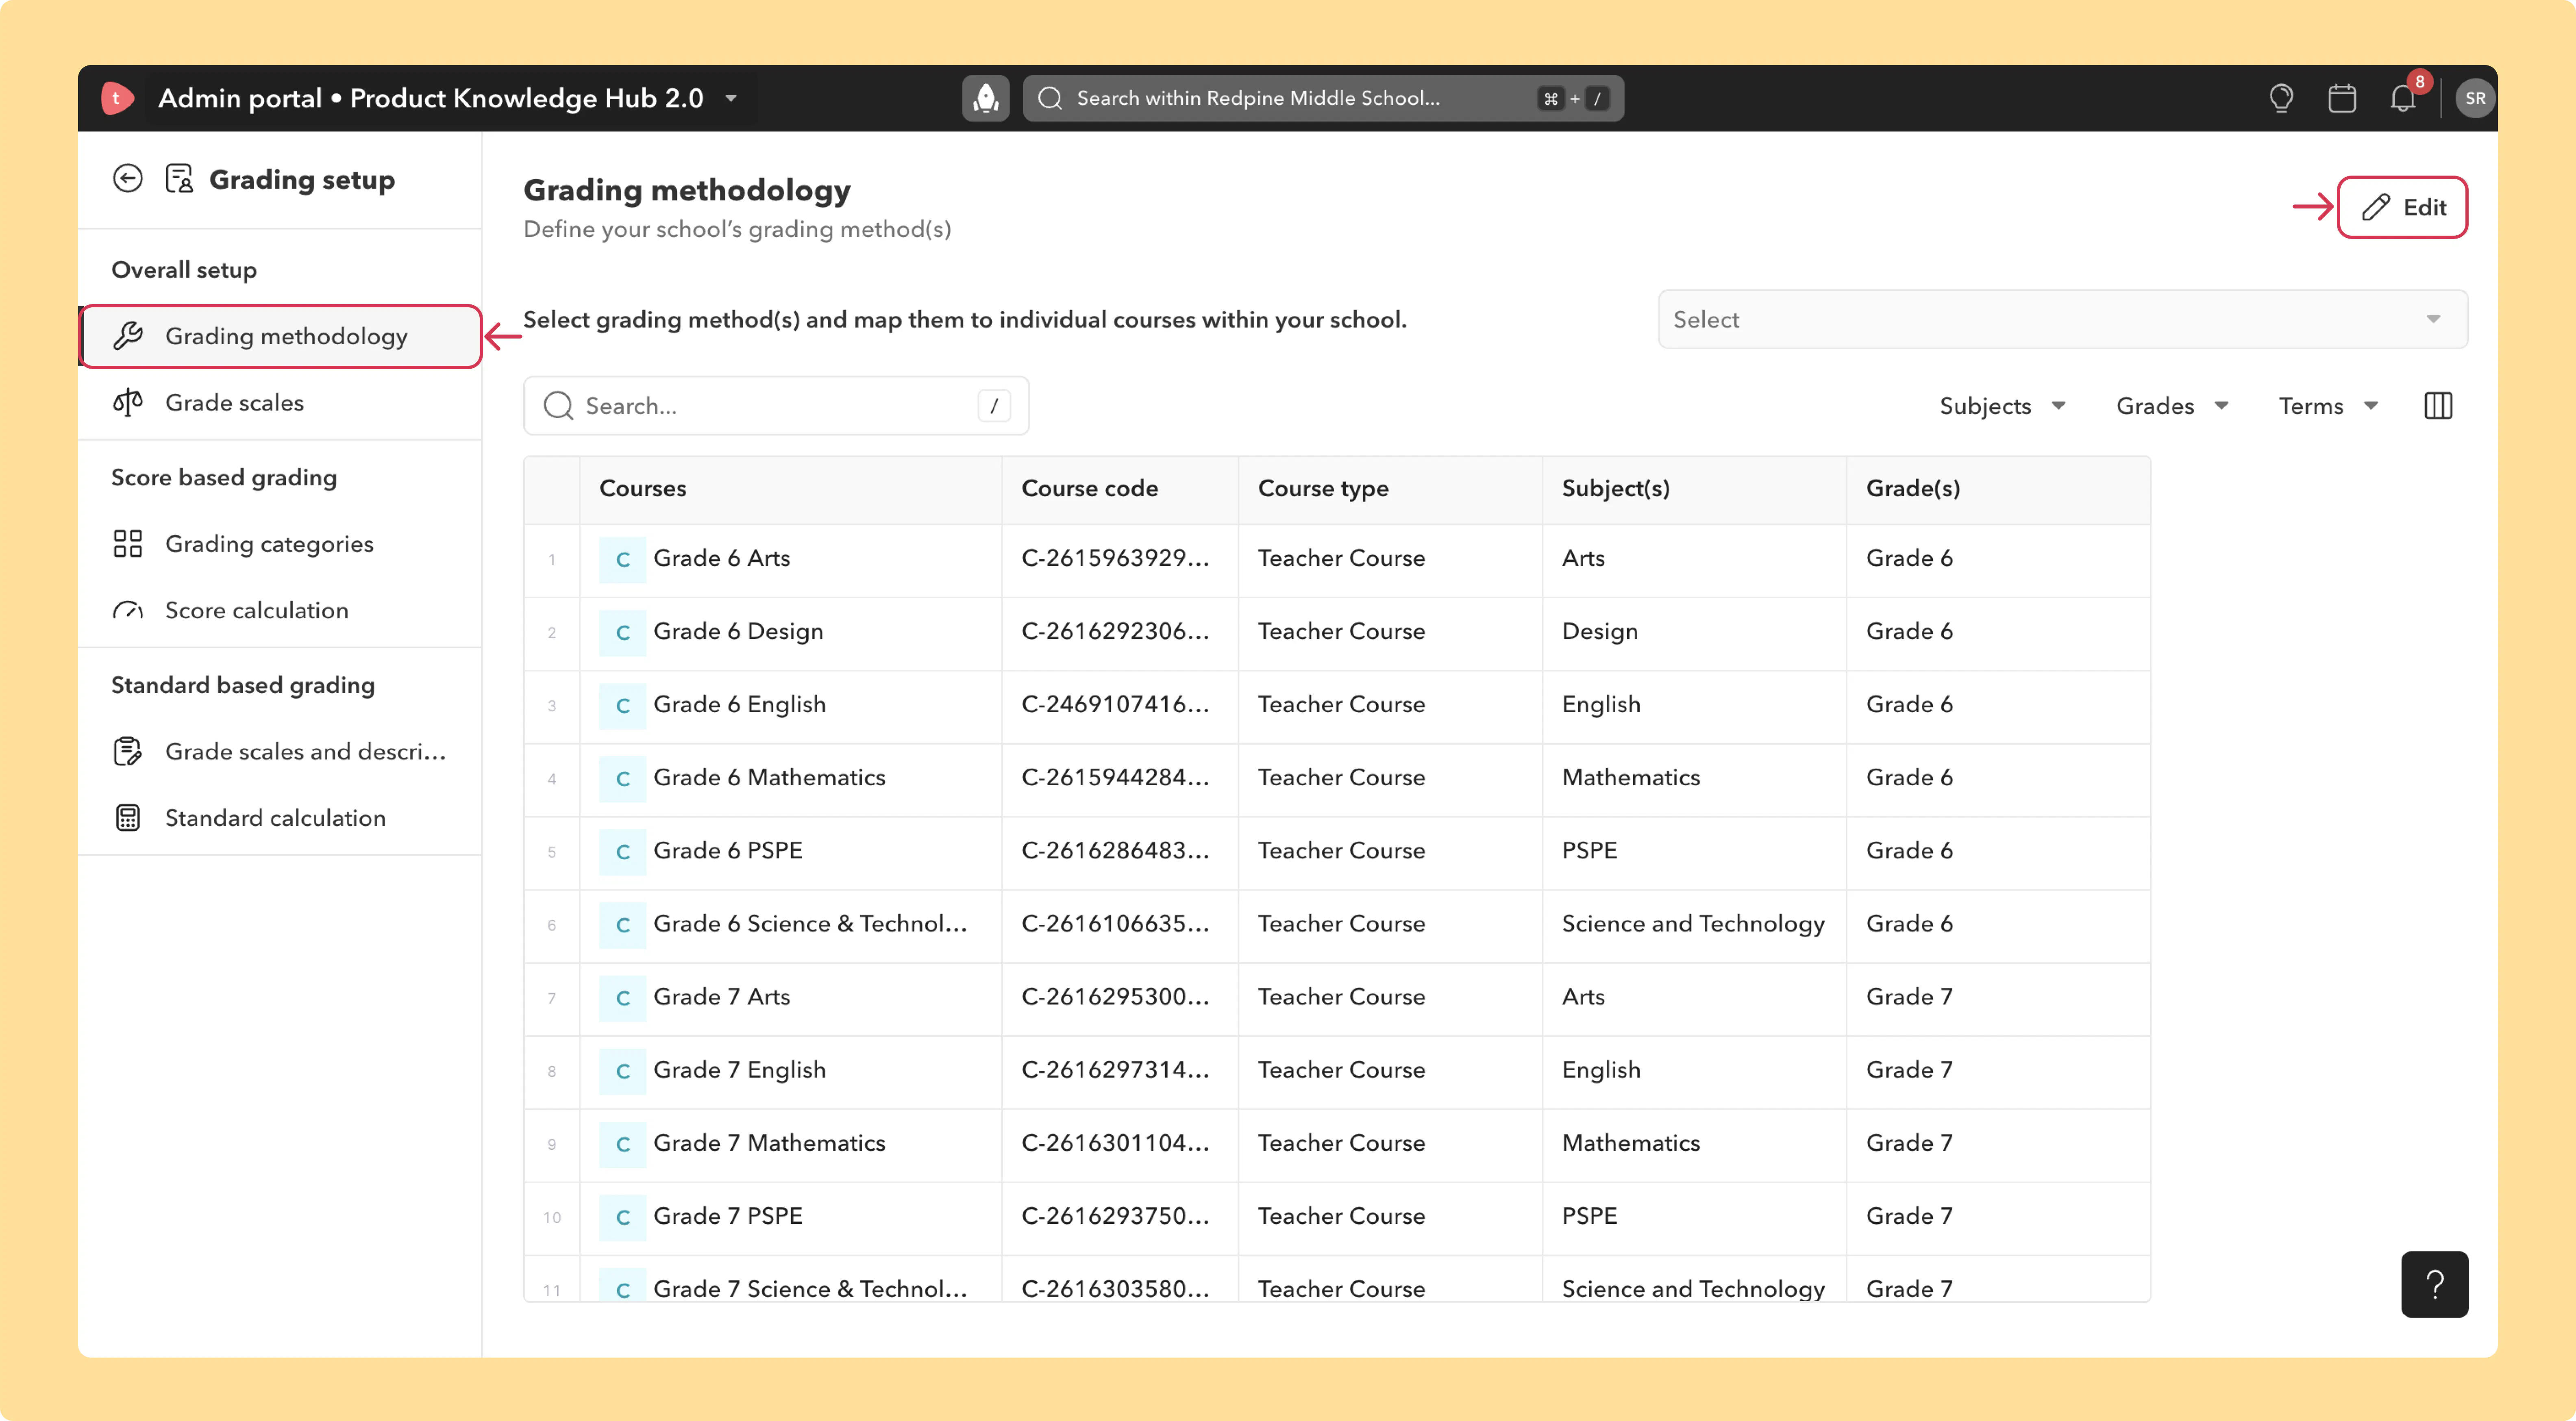The height and width of the screenshot is (1421, 2576).
Task: Click the lightbulb ideas icon
Action: click(2281, 98)
